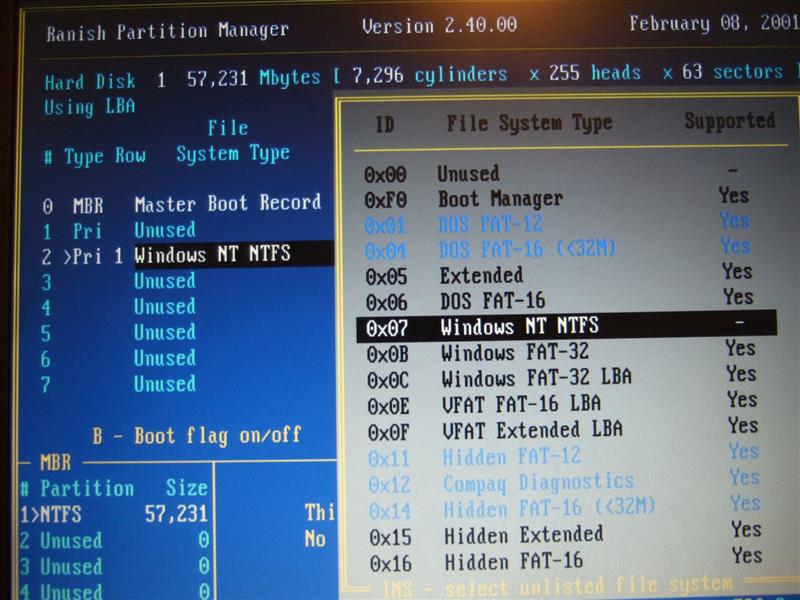Click the 'Supported' column header

pos(730,121)
